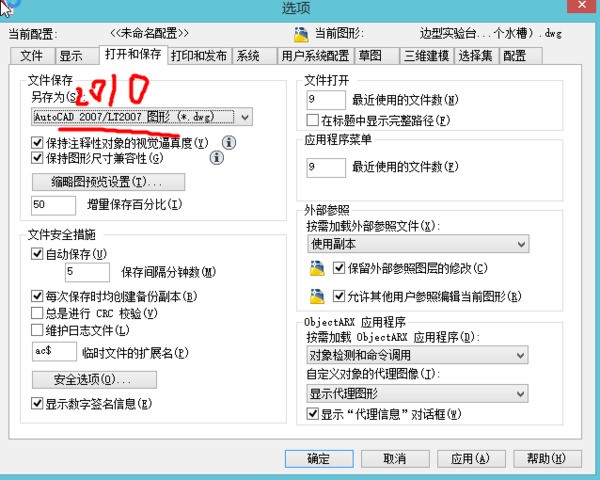Click info icon beside 保持图形尺寸兼容性
This screenshot has height=480, width=600.
216,158
